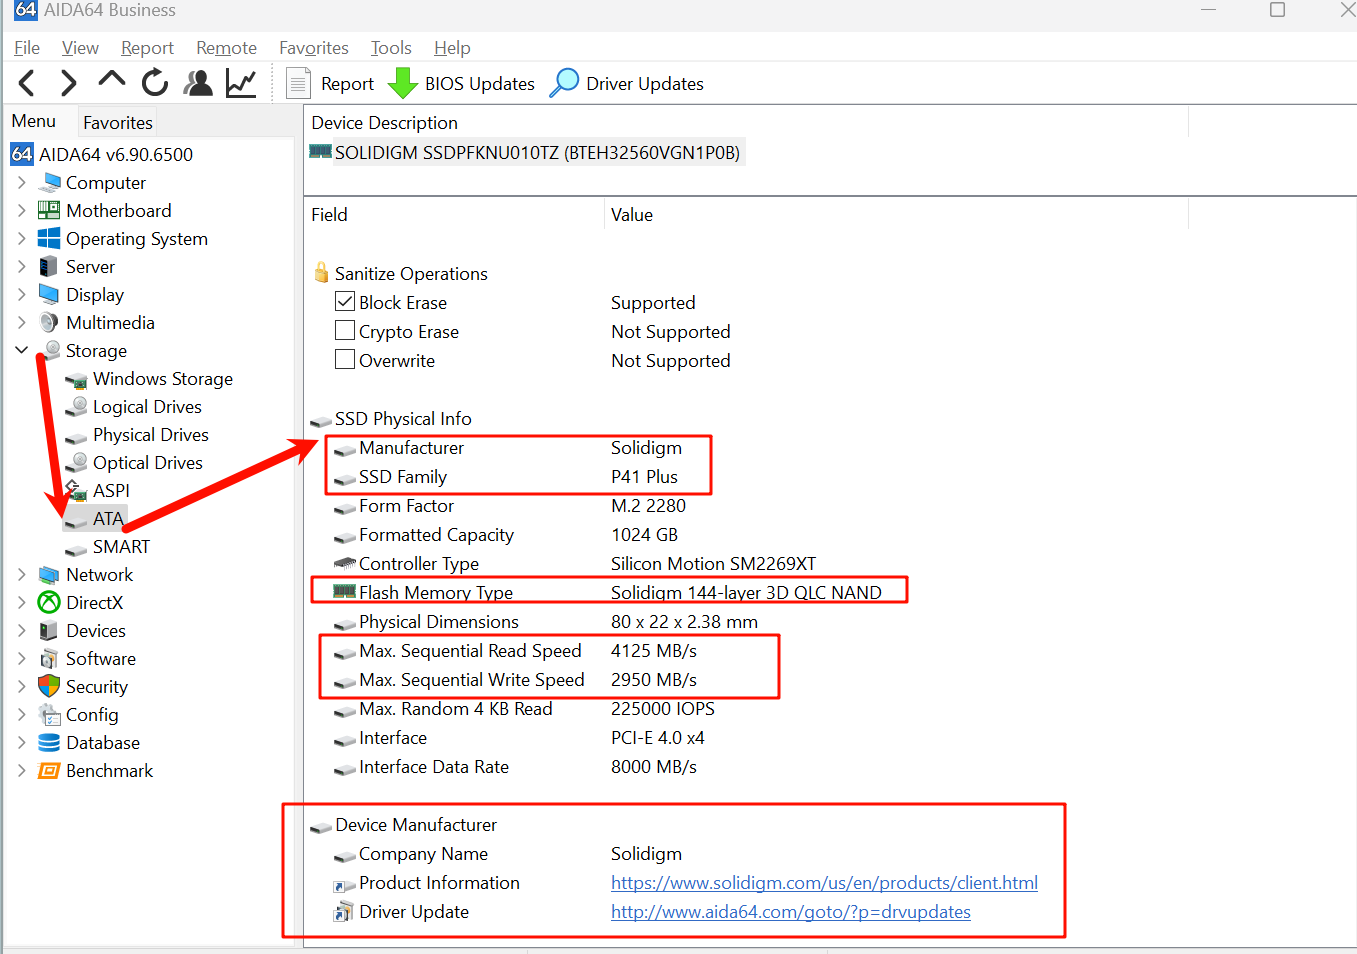1357x954 pixels.
Task: Select the Multimedia speaker icon
Action: pos(49,322)
